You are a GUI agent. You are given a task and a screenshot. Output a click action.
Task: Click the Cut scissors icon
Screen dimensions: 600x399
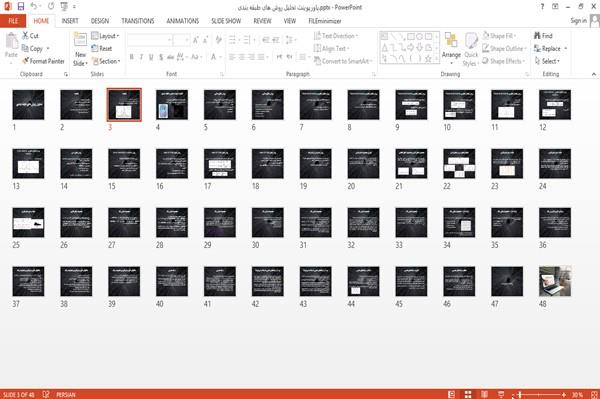coord(26,36)
